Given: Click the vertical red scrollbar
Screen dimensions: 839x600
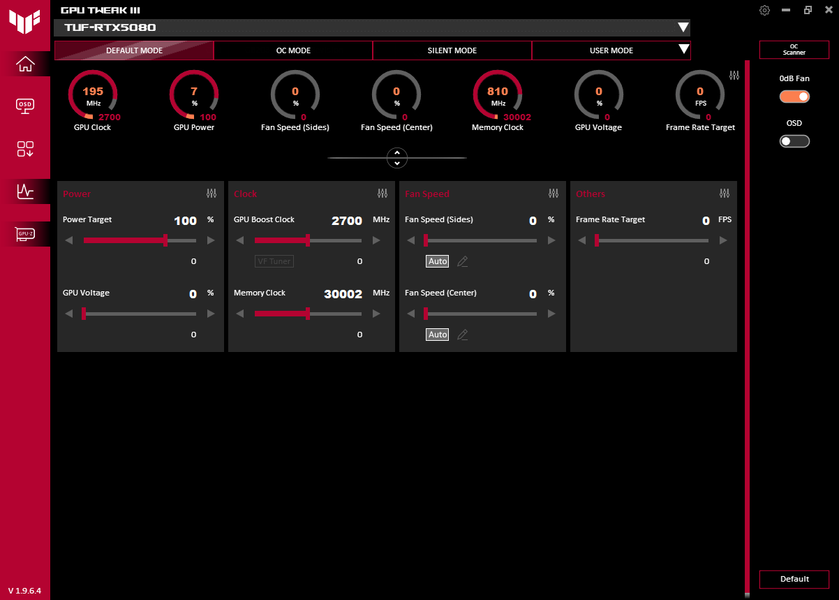Looking at the screenshot, I should 747,326.
